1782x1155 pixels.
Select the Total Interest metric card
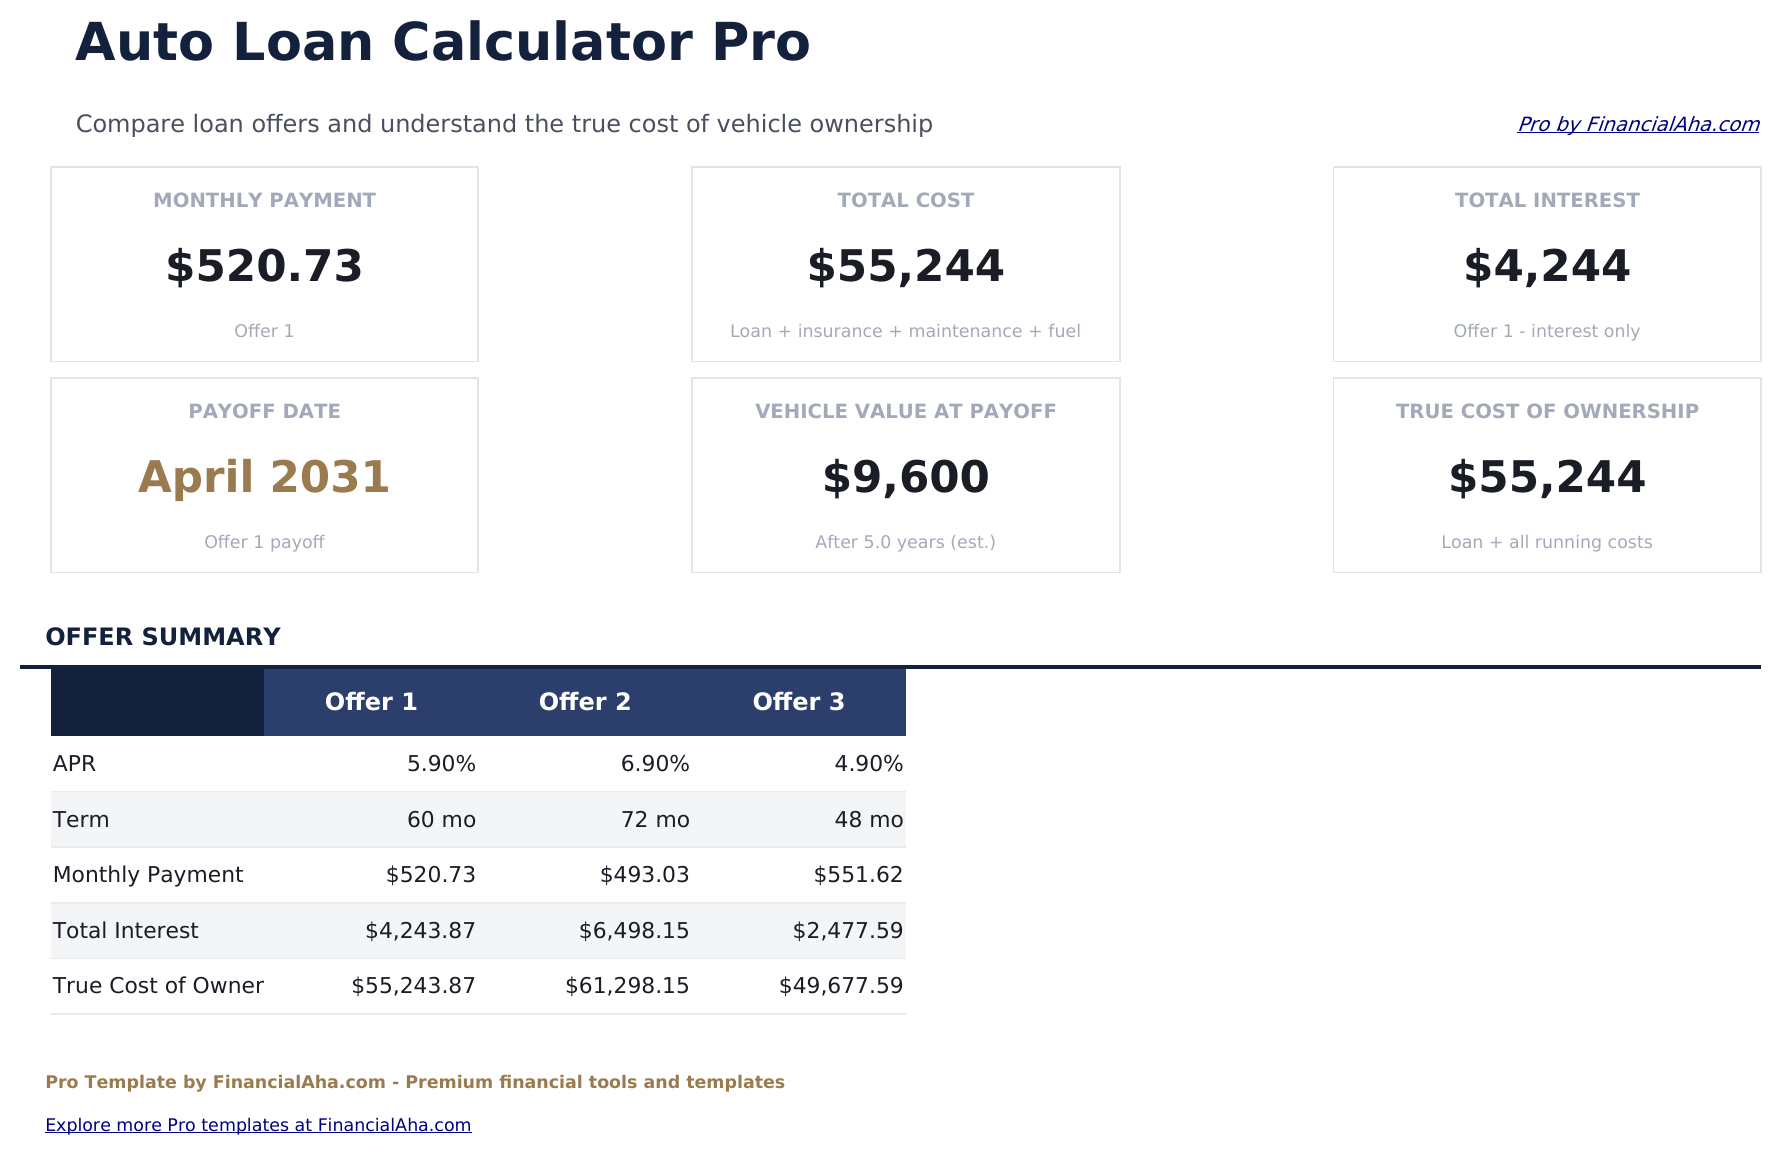pyautogui.click(x=1546, y=264)
